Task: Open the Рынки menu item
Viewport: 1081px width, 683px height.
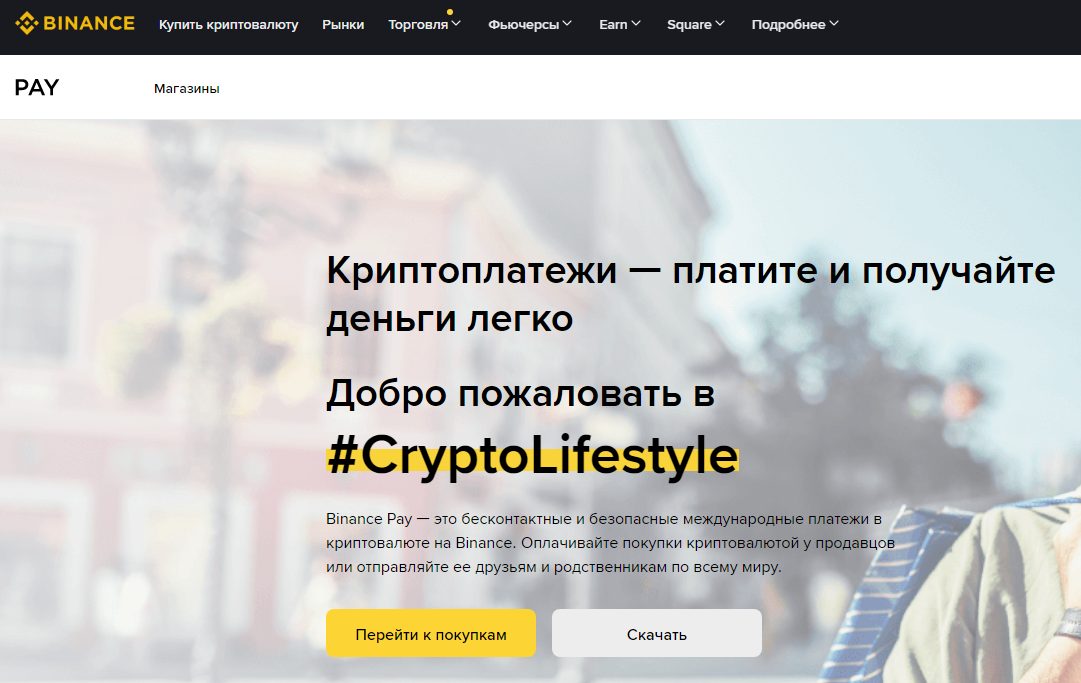Action: (x=343, y=24)
